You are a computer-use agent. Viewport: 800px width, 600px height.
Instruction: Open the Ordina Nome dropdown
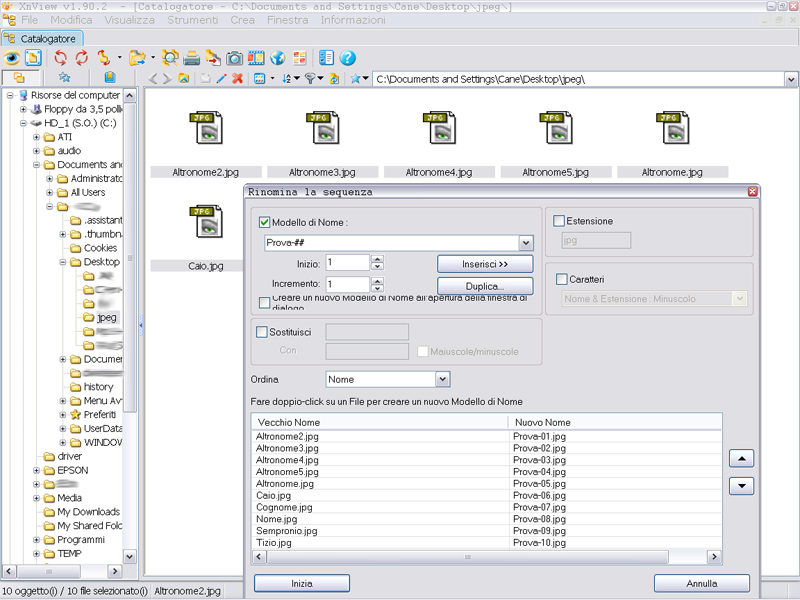[442, 379]
